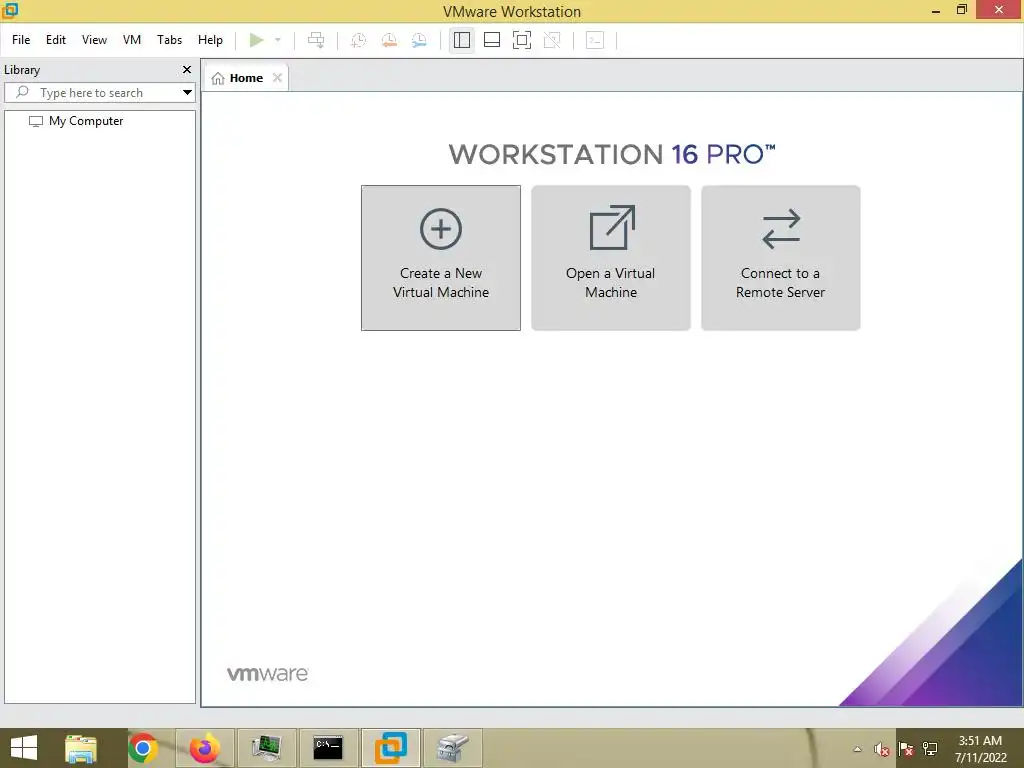Launch Firefox from the taskbar
The width and height of the screenshot is (1024, 768).
tap(204, 748)
